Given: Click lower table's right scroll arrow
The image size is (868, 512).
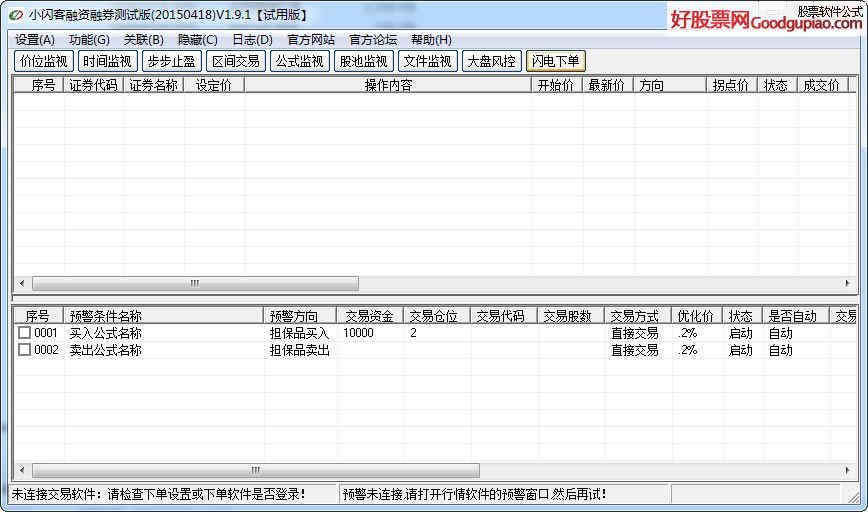Looking at the screenshot, I should pos(848,470).
